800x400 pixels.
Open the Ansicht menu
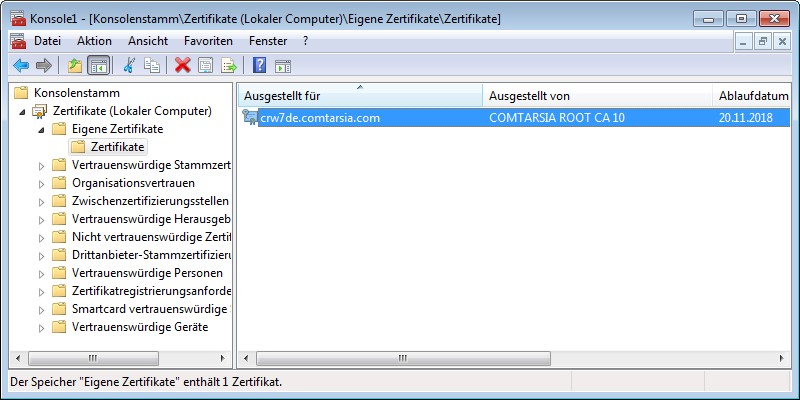click(x=148, y=41)
